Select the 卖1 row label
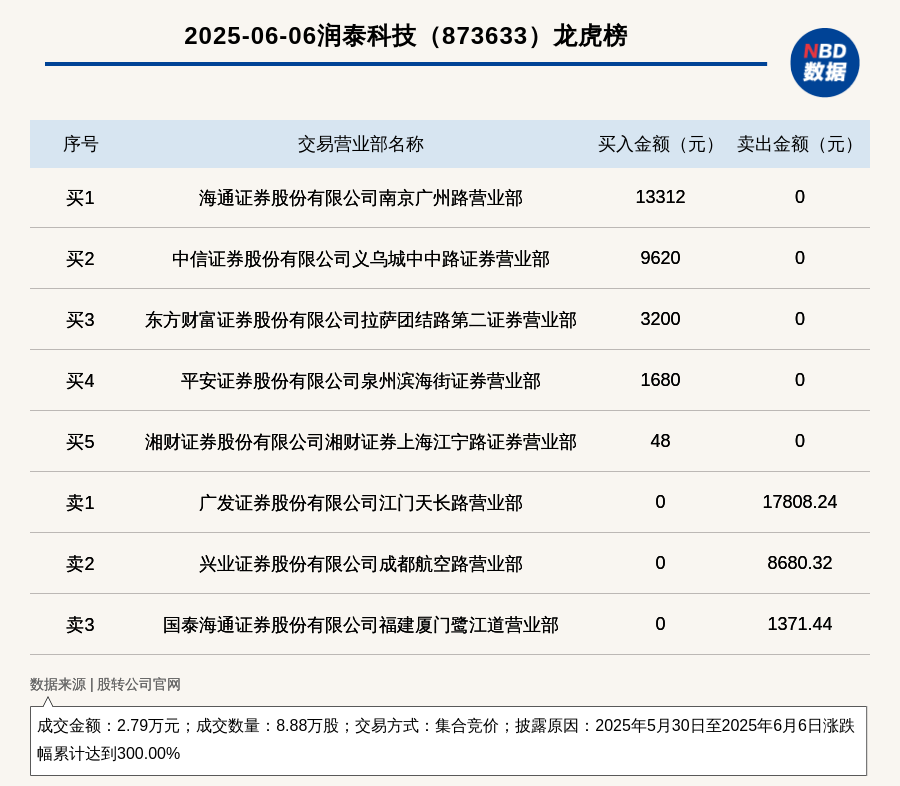The image size is (900, 786). point(80,503)
